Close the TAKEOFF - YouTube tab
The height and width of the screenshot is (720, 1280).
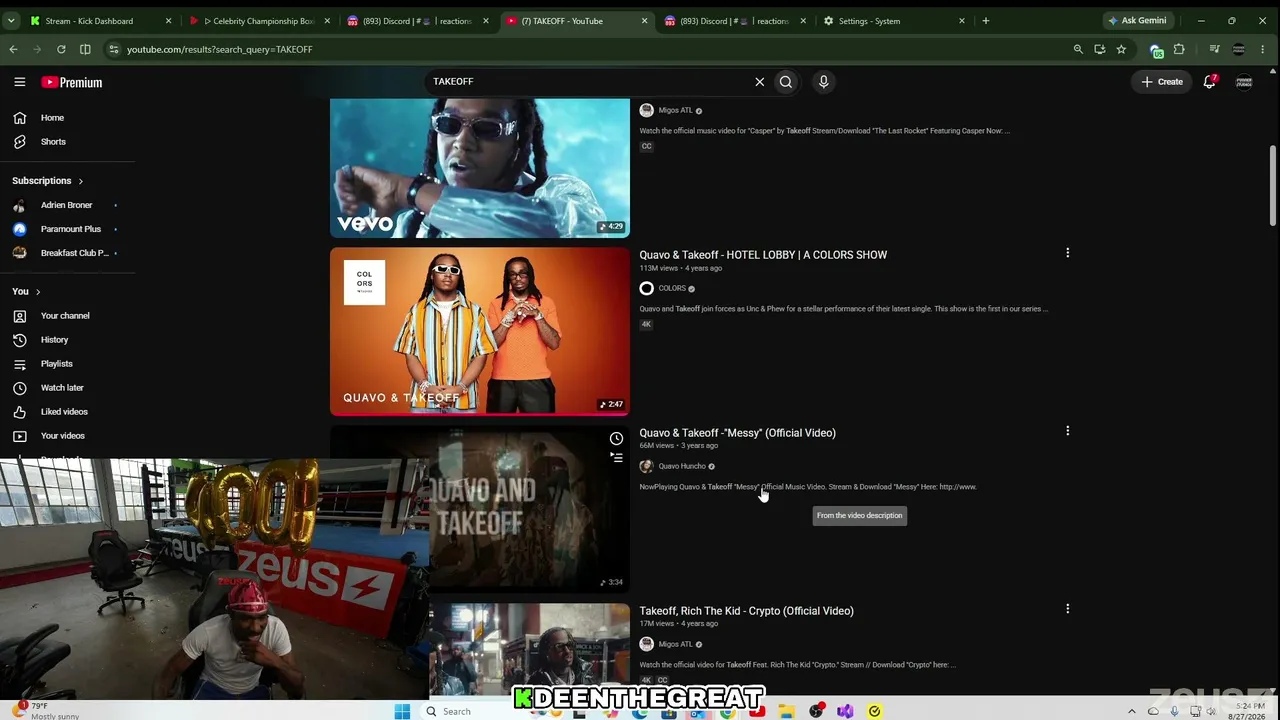tap(644, 21)
